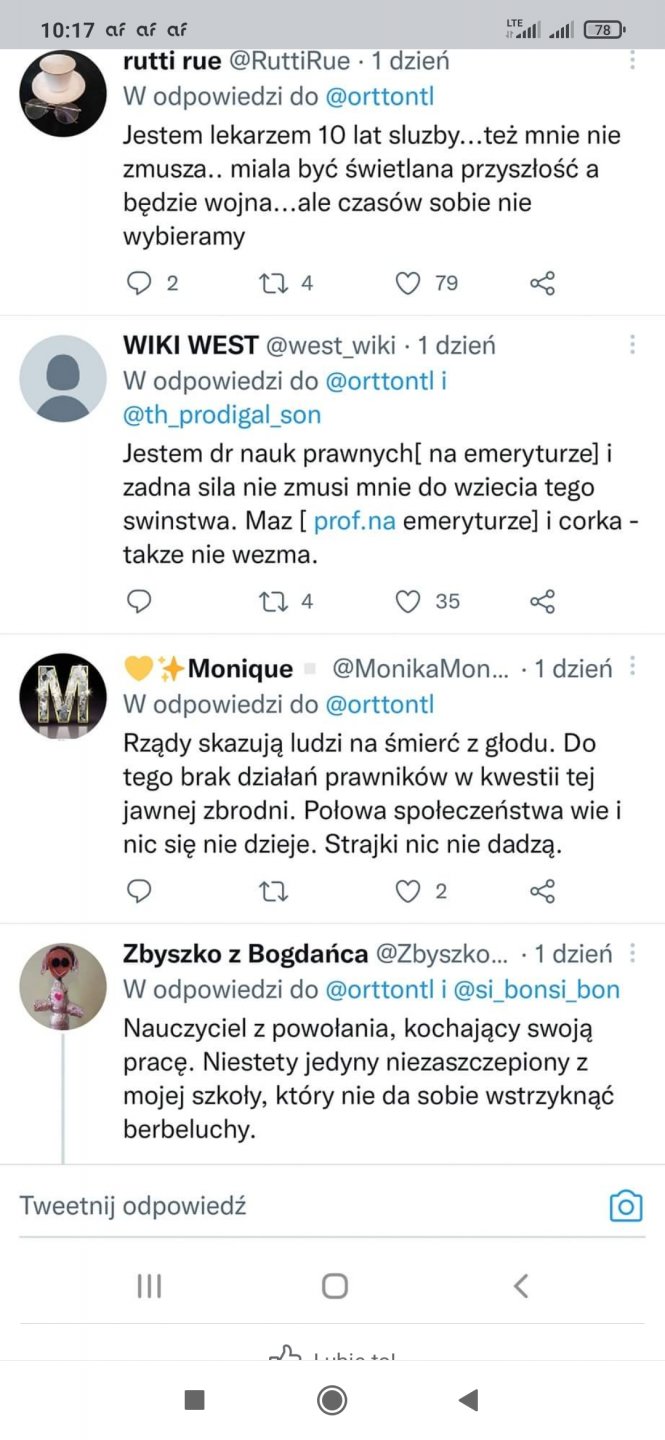View Zbyszko z Bogdańca's profile picture
Viewport: 665px width, 1440px height.
coord(63,987)
